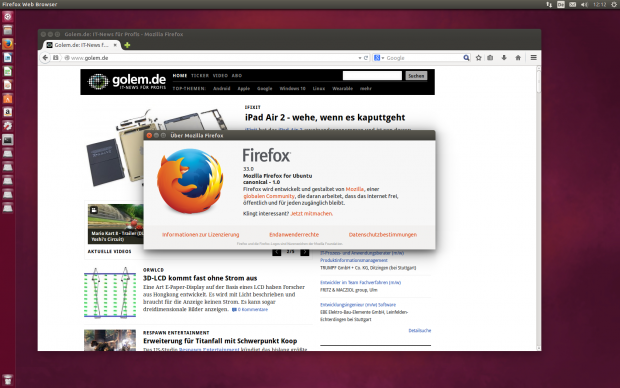620x388 pixels.
Task: Open the Apple top topic
Action: [244, 89]
